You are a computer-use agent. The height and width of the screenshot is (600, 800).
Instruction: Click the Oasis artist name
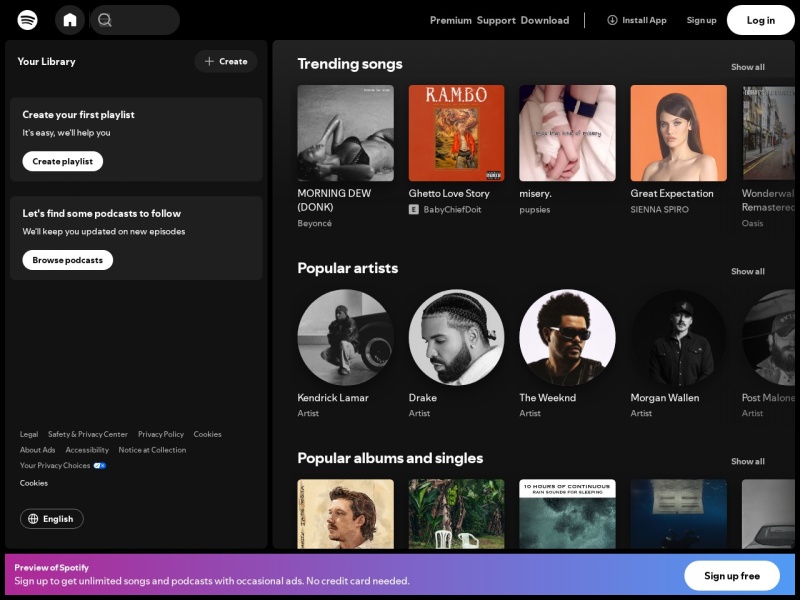tap(753, 223)
